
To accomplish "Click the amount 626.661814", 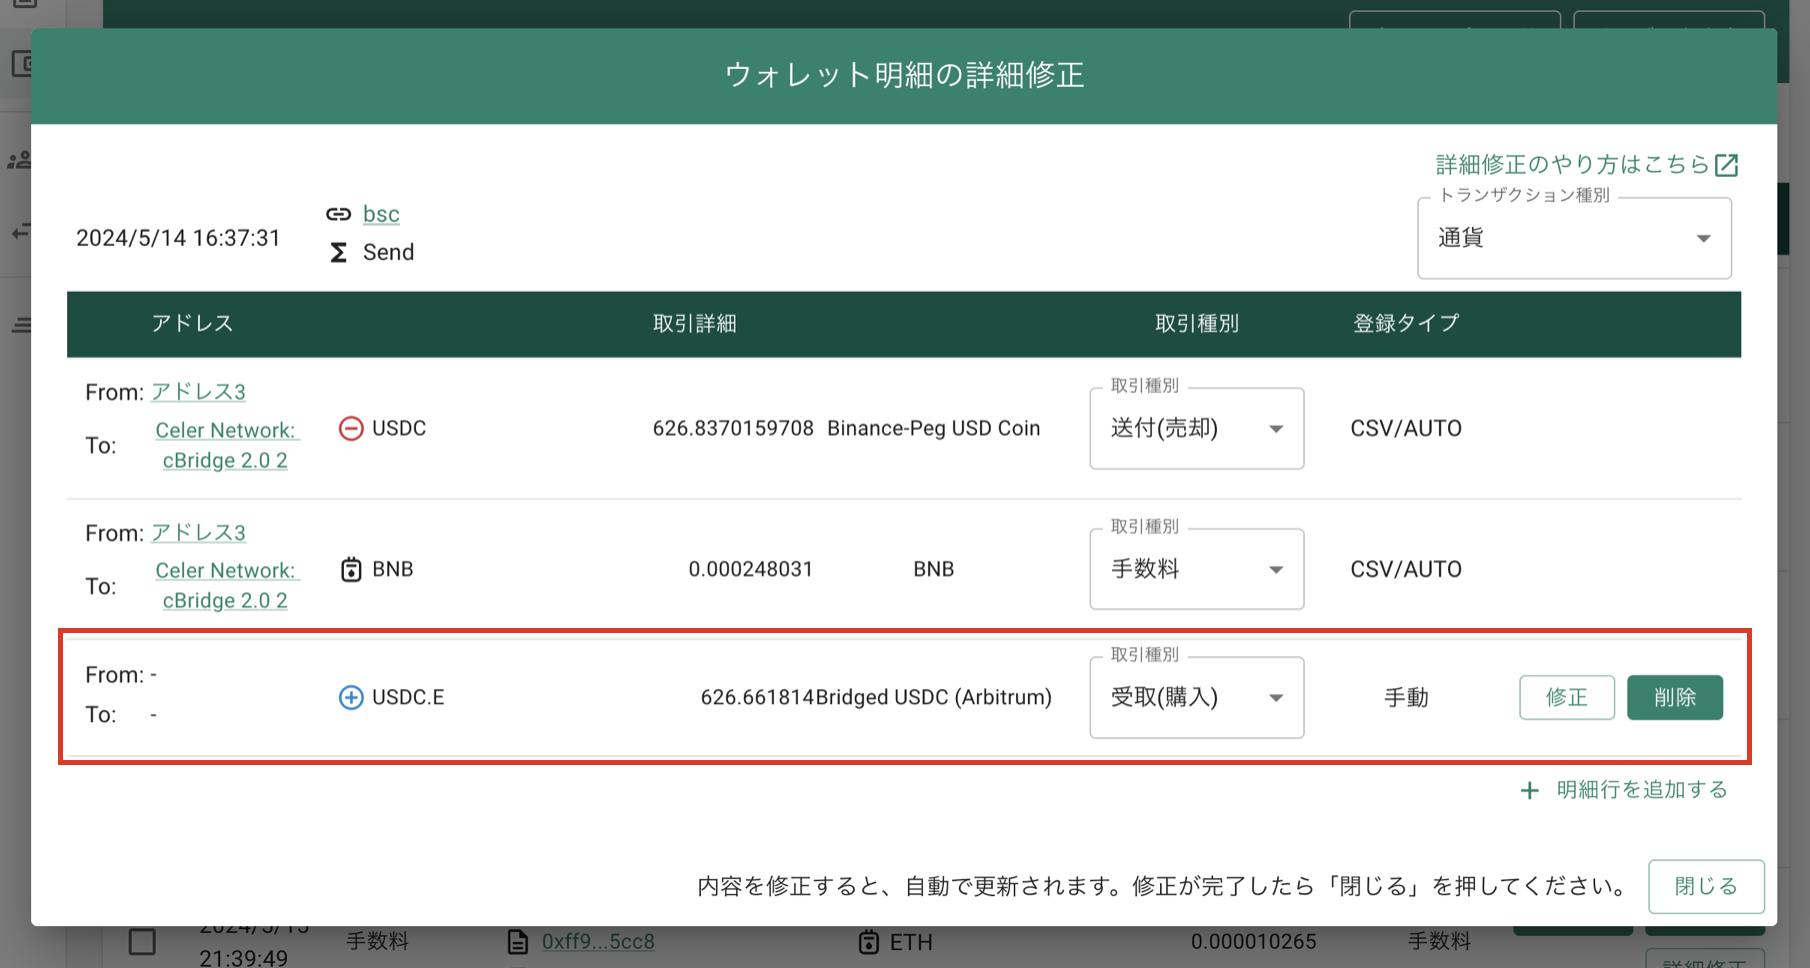I will click(x=758, y=698).
